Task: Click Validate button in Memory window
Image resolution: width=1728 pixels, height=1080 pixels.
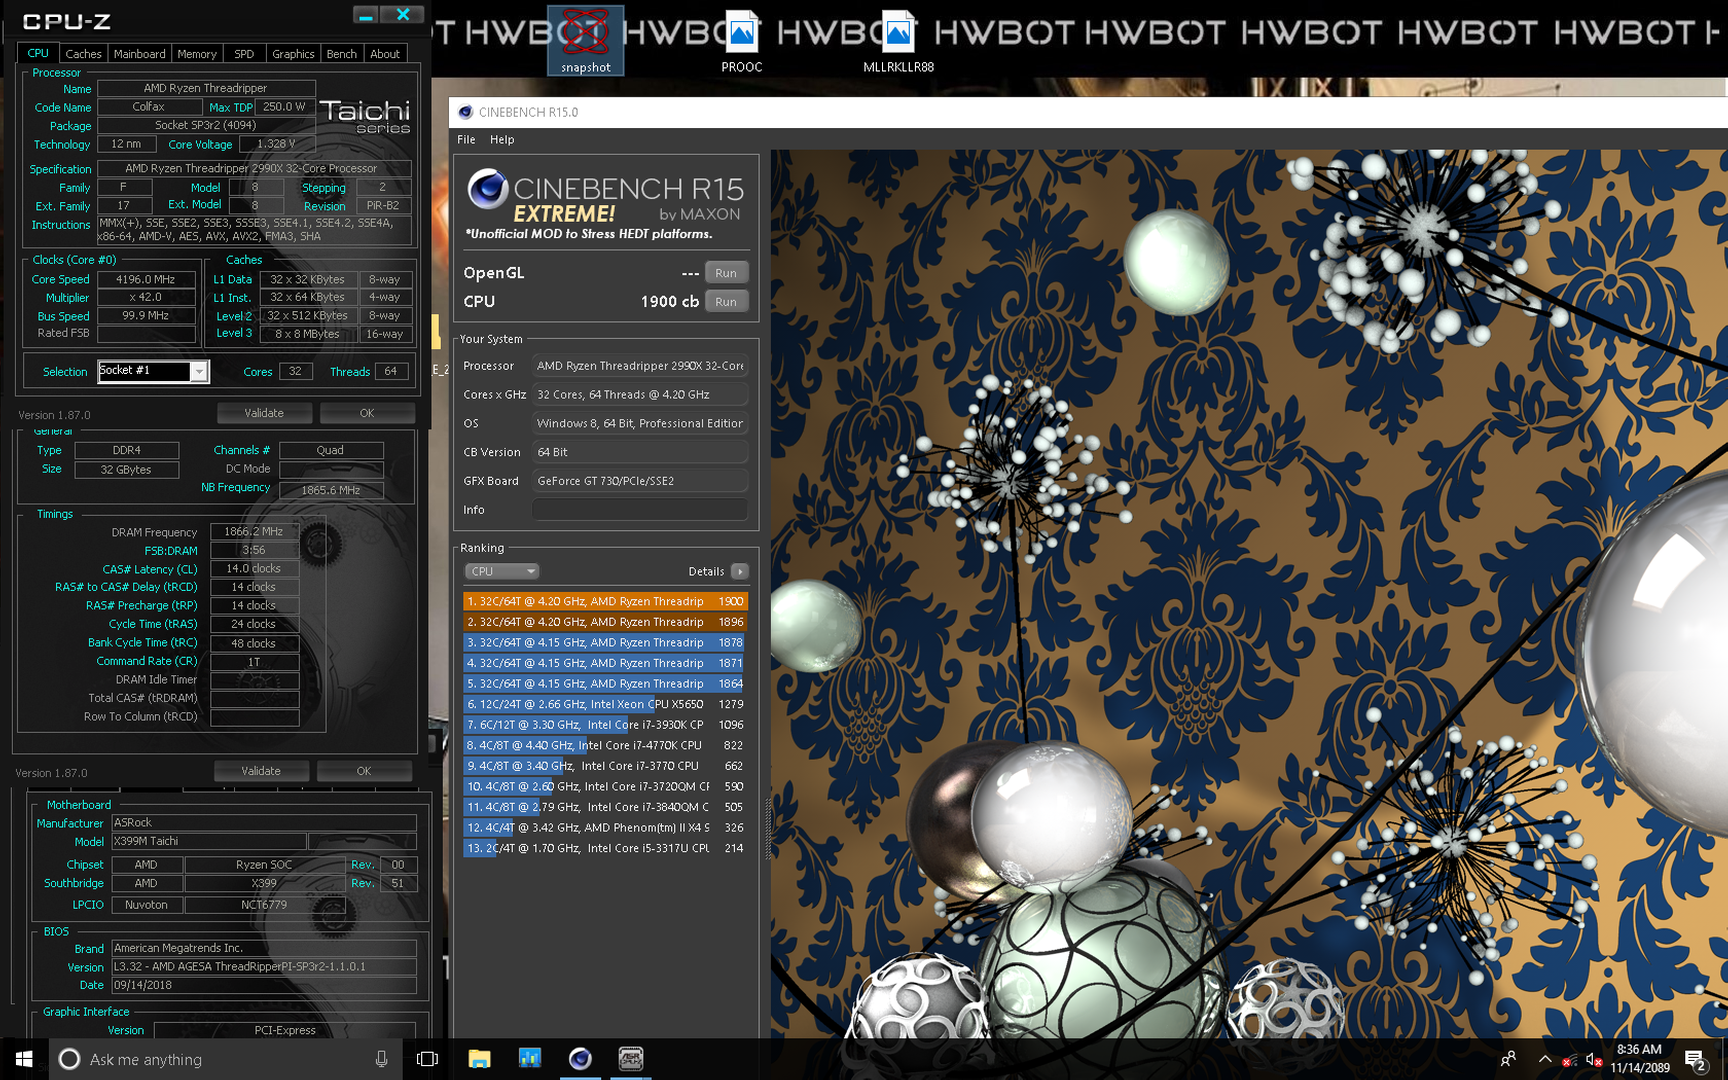Action: click(x=261, y=771)
